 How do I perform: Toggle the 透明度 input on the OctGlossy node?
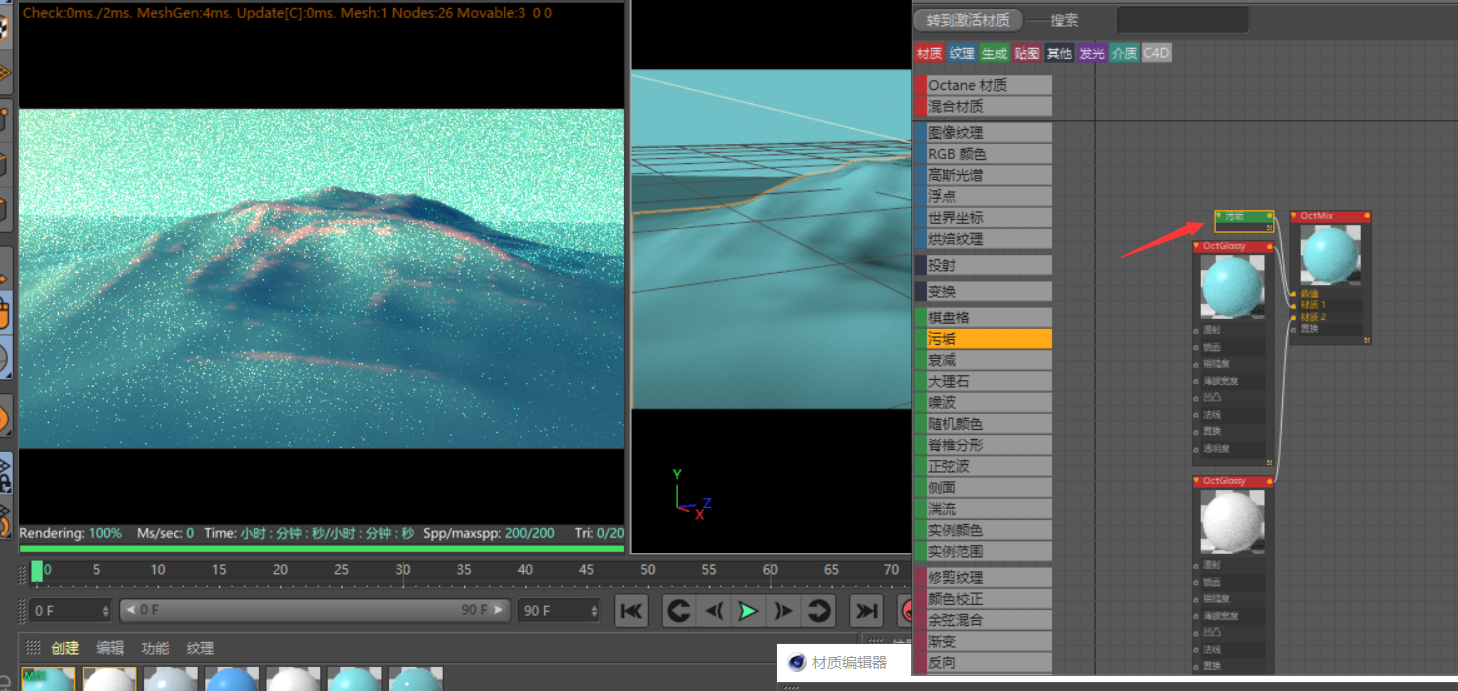[1196, 447]
